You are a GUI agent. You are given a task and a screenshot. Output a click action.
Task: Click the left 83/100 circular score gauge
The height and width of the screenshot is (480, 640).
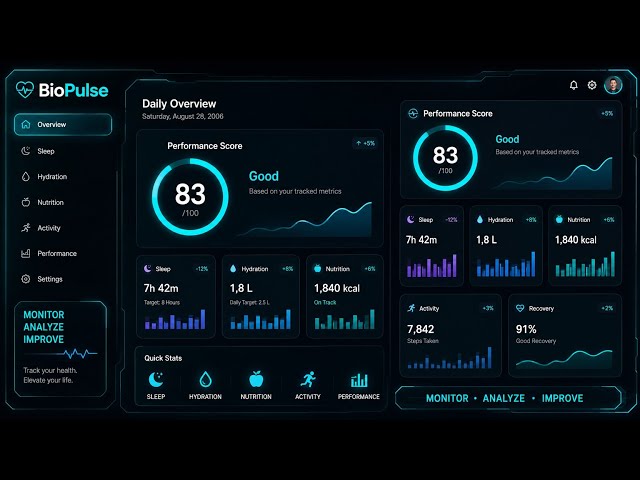[x=190, y=197]
